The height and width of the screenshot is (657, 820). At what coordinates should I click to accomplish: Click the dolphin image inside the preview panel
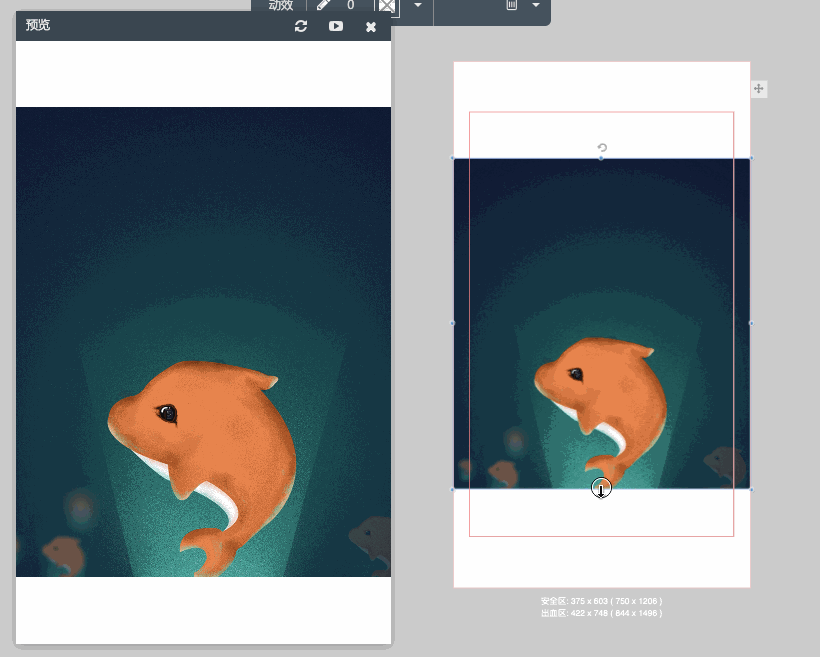coord(203,342)
